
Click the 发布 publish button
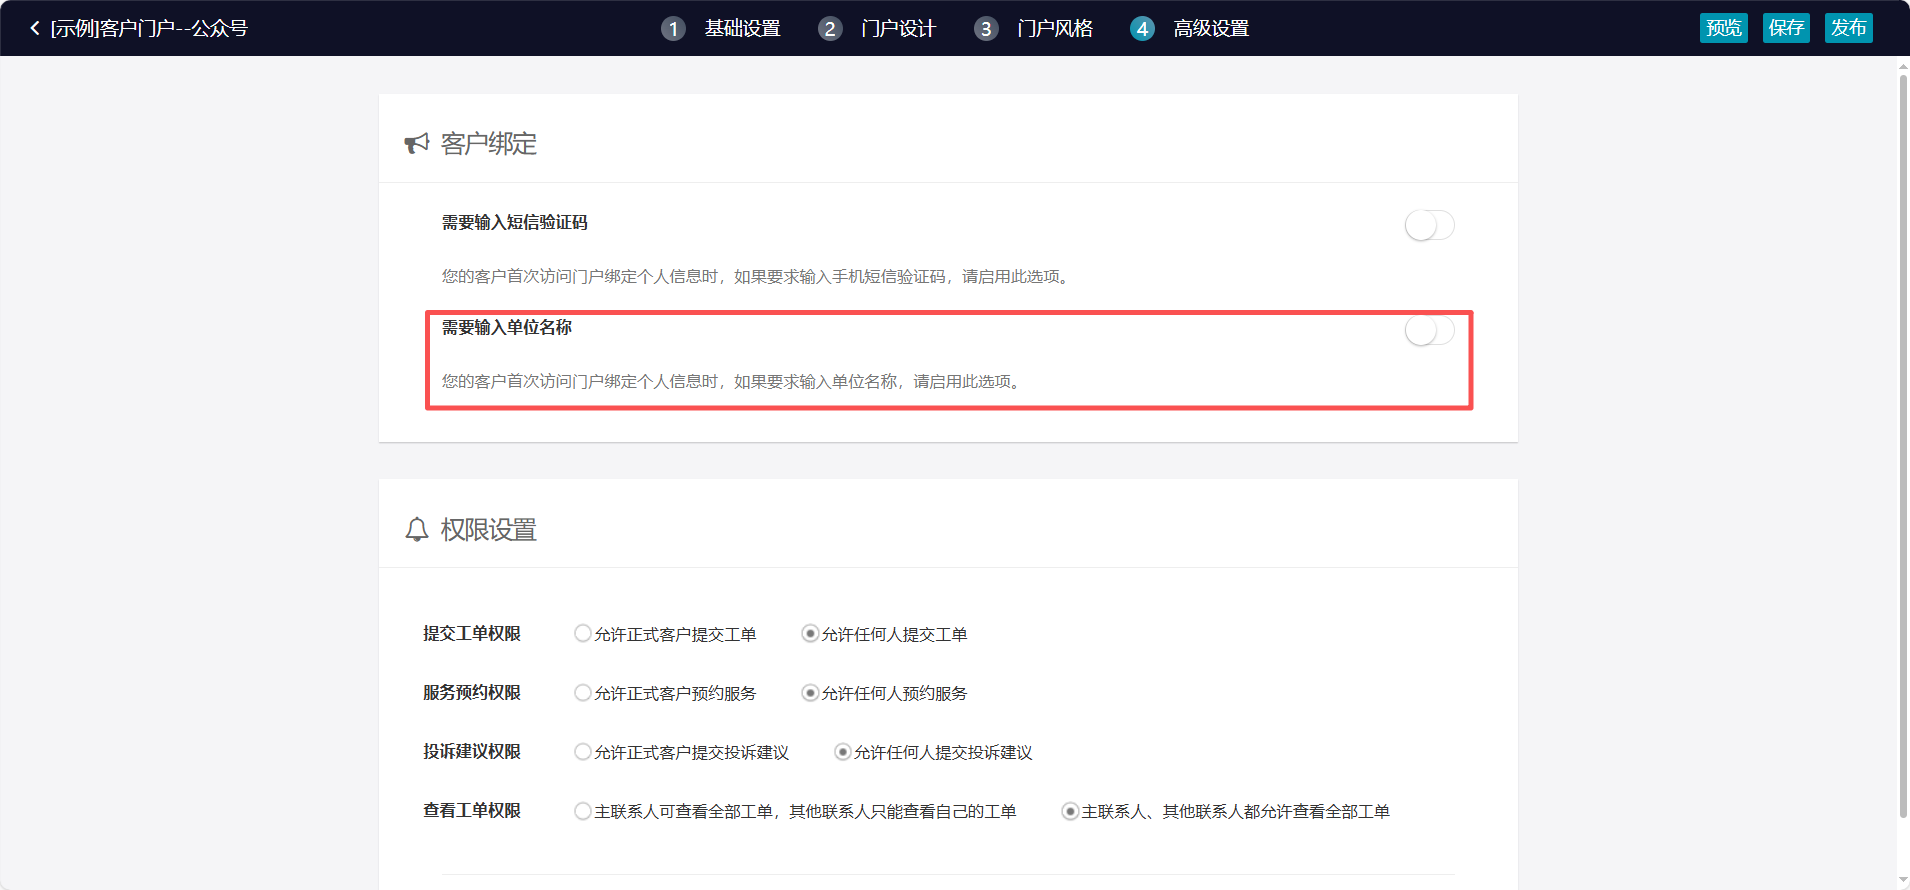[x=1848, y=28]
